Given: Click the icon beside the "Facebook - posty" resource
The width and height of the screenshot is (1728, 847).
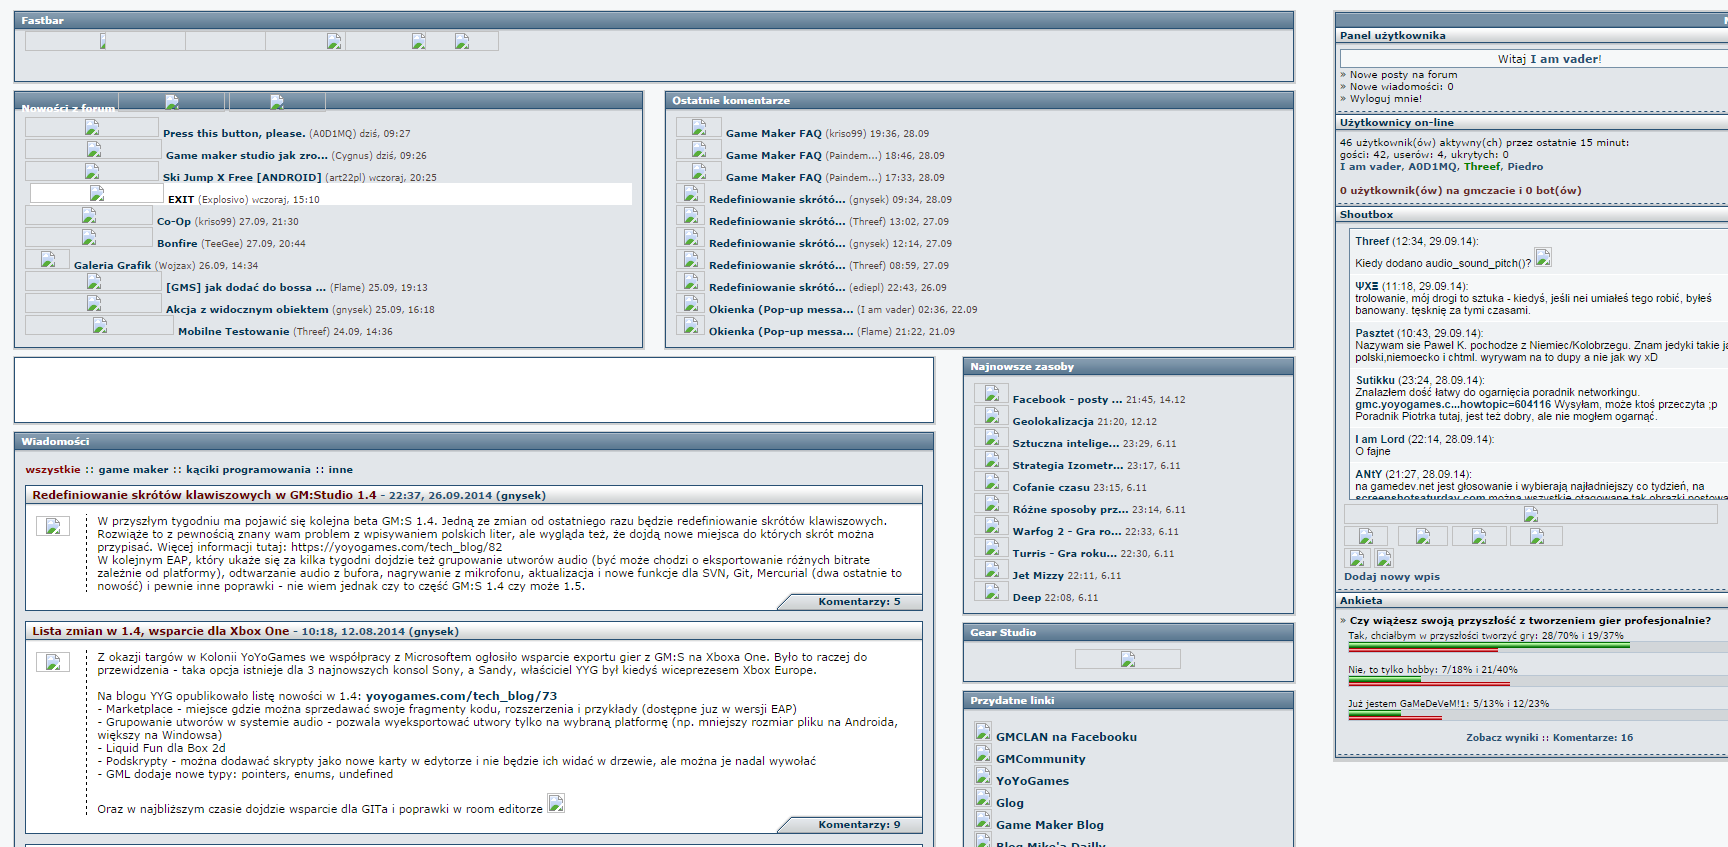Looking at the screenshot, I should point(992,393).
